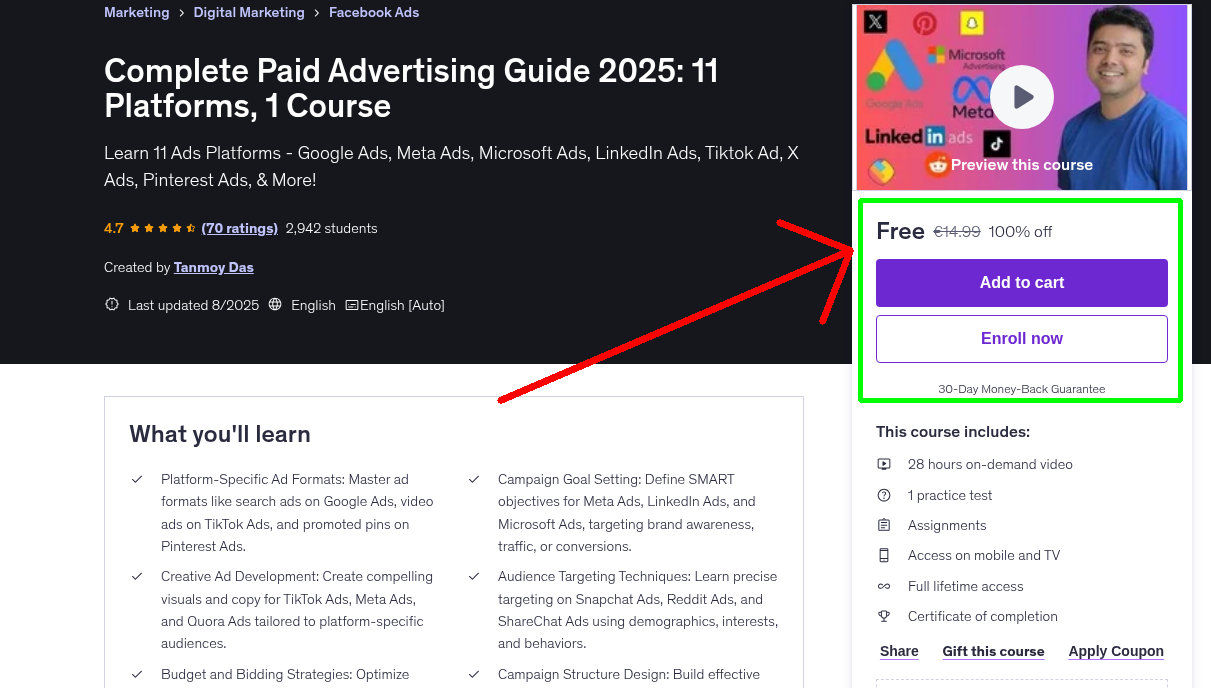Image resolution: width=1211 pixels, height=688 pixels.
Task: Open the Share option
Action: pos(897,651)
